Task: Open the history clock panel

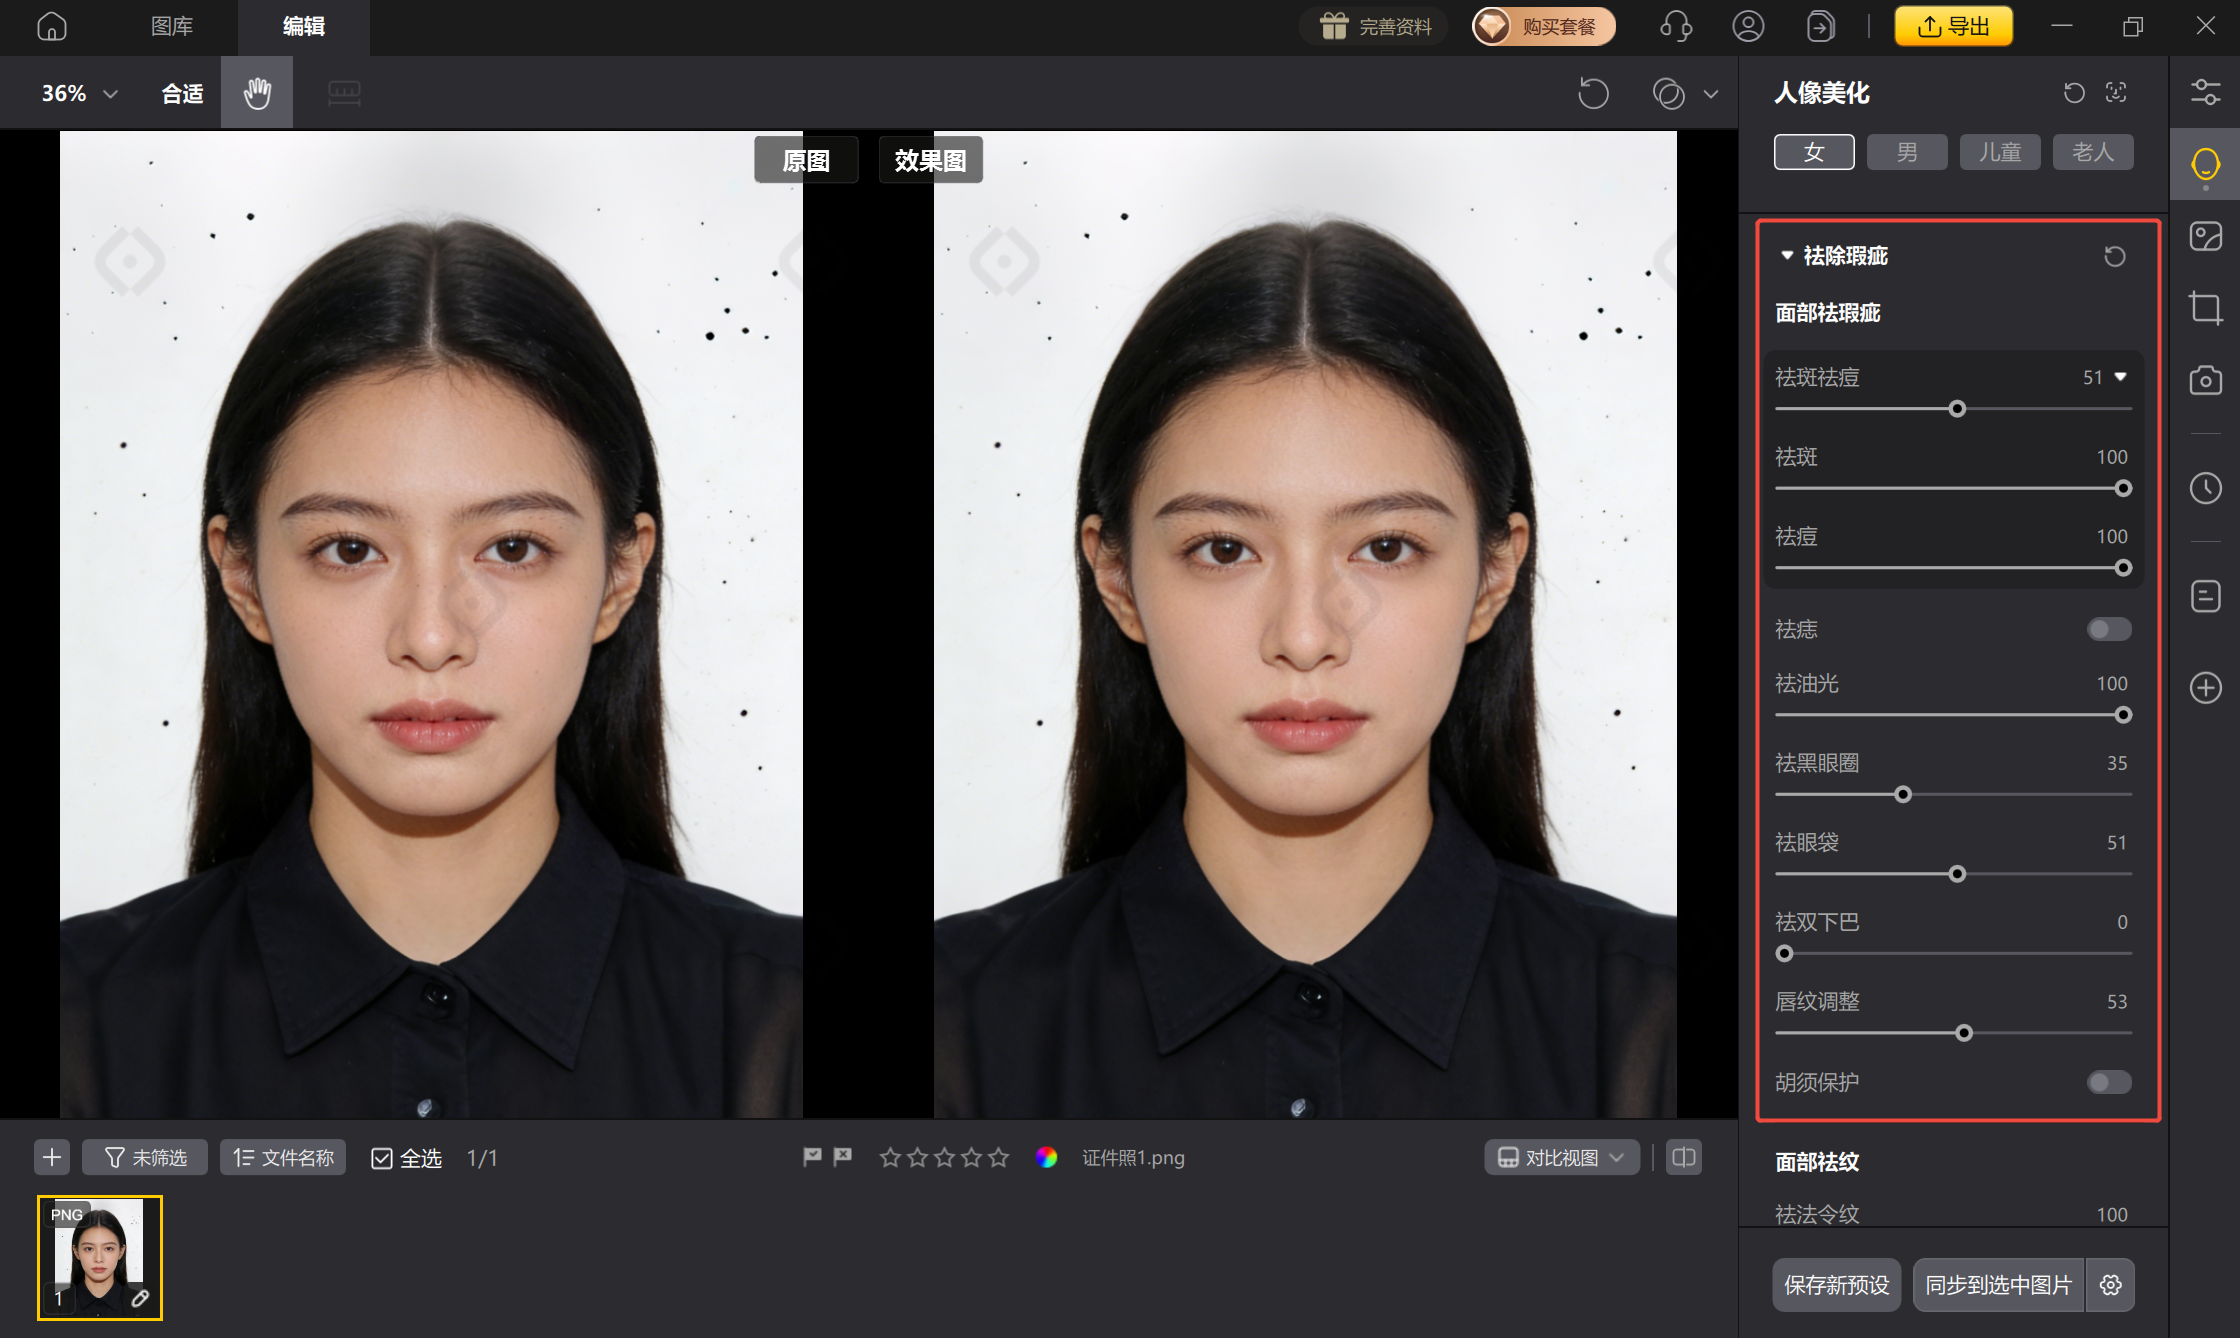Action: click(x=2205, y=488)
